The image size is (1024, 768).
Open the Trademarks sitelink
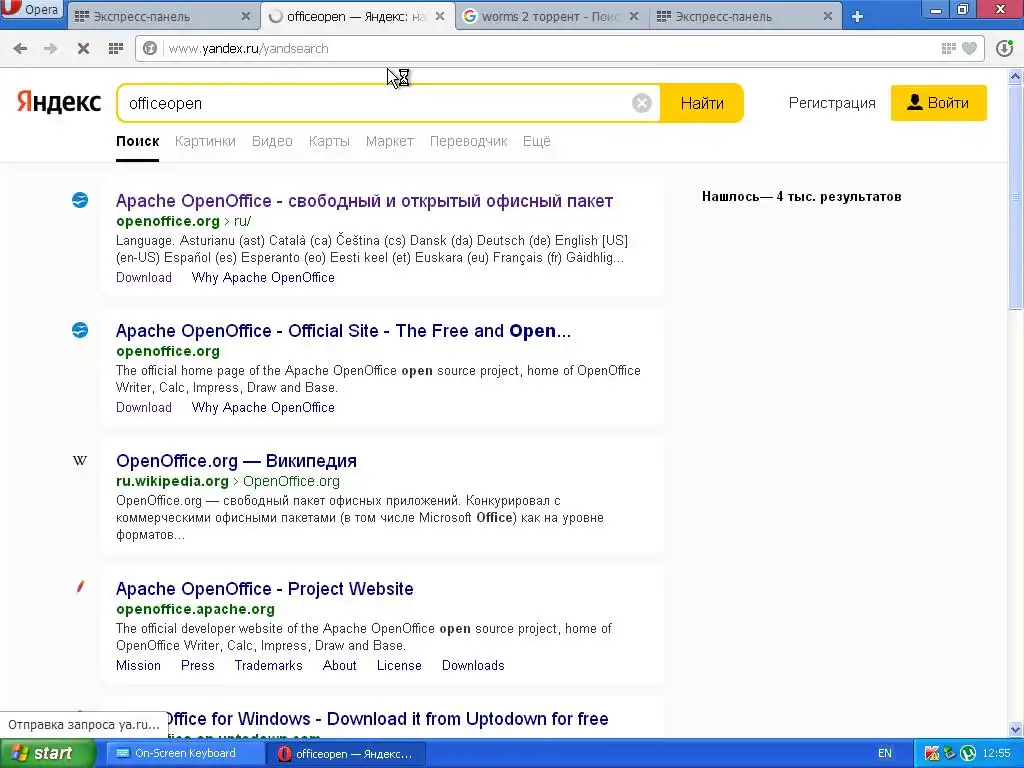[x=268, y=665]
